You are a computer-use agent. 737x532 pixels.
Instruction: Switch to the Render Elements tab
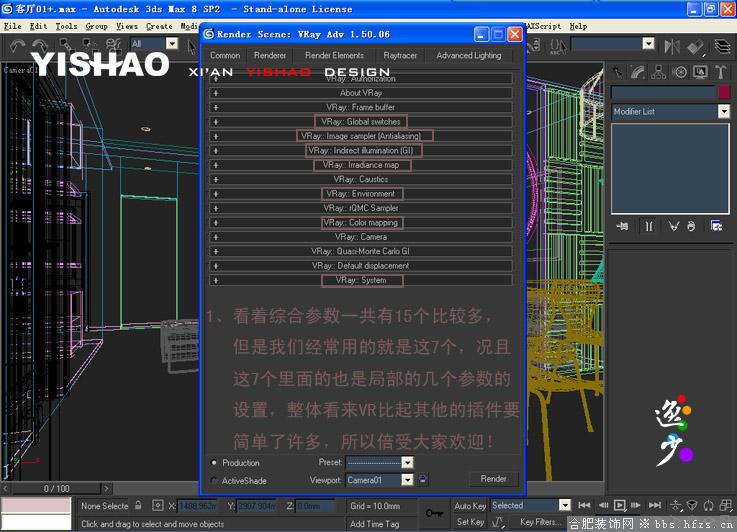point(334,55)
